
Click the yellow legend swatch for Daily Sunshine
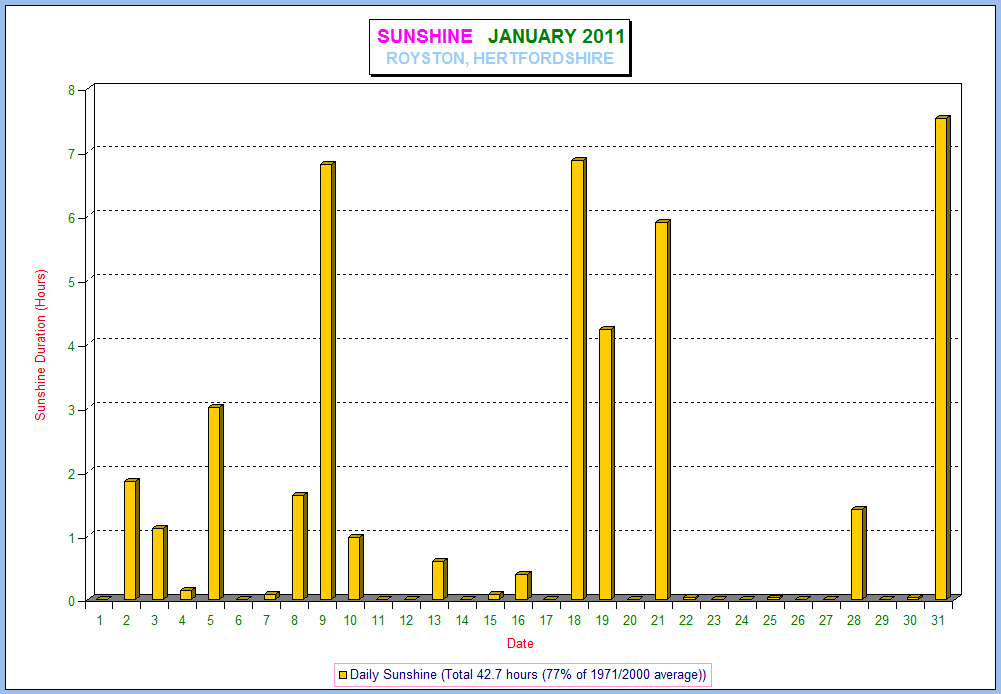(x=343, y=675)
